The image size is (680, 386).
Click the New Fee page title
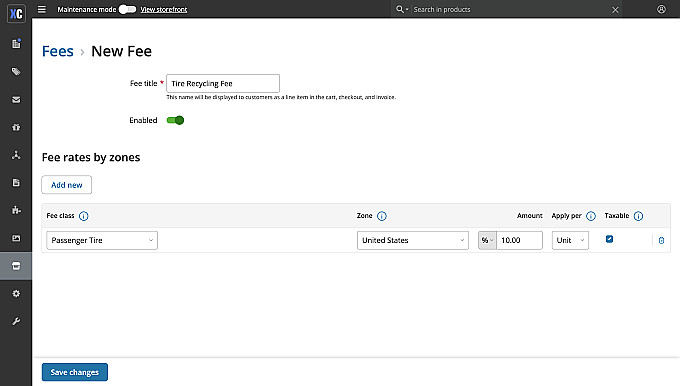[121, 51]
